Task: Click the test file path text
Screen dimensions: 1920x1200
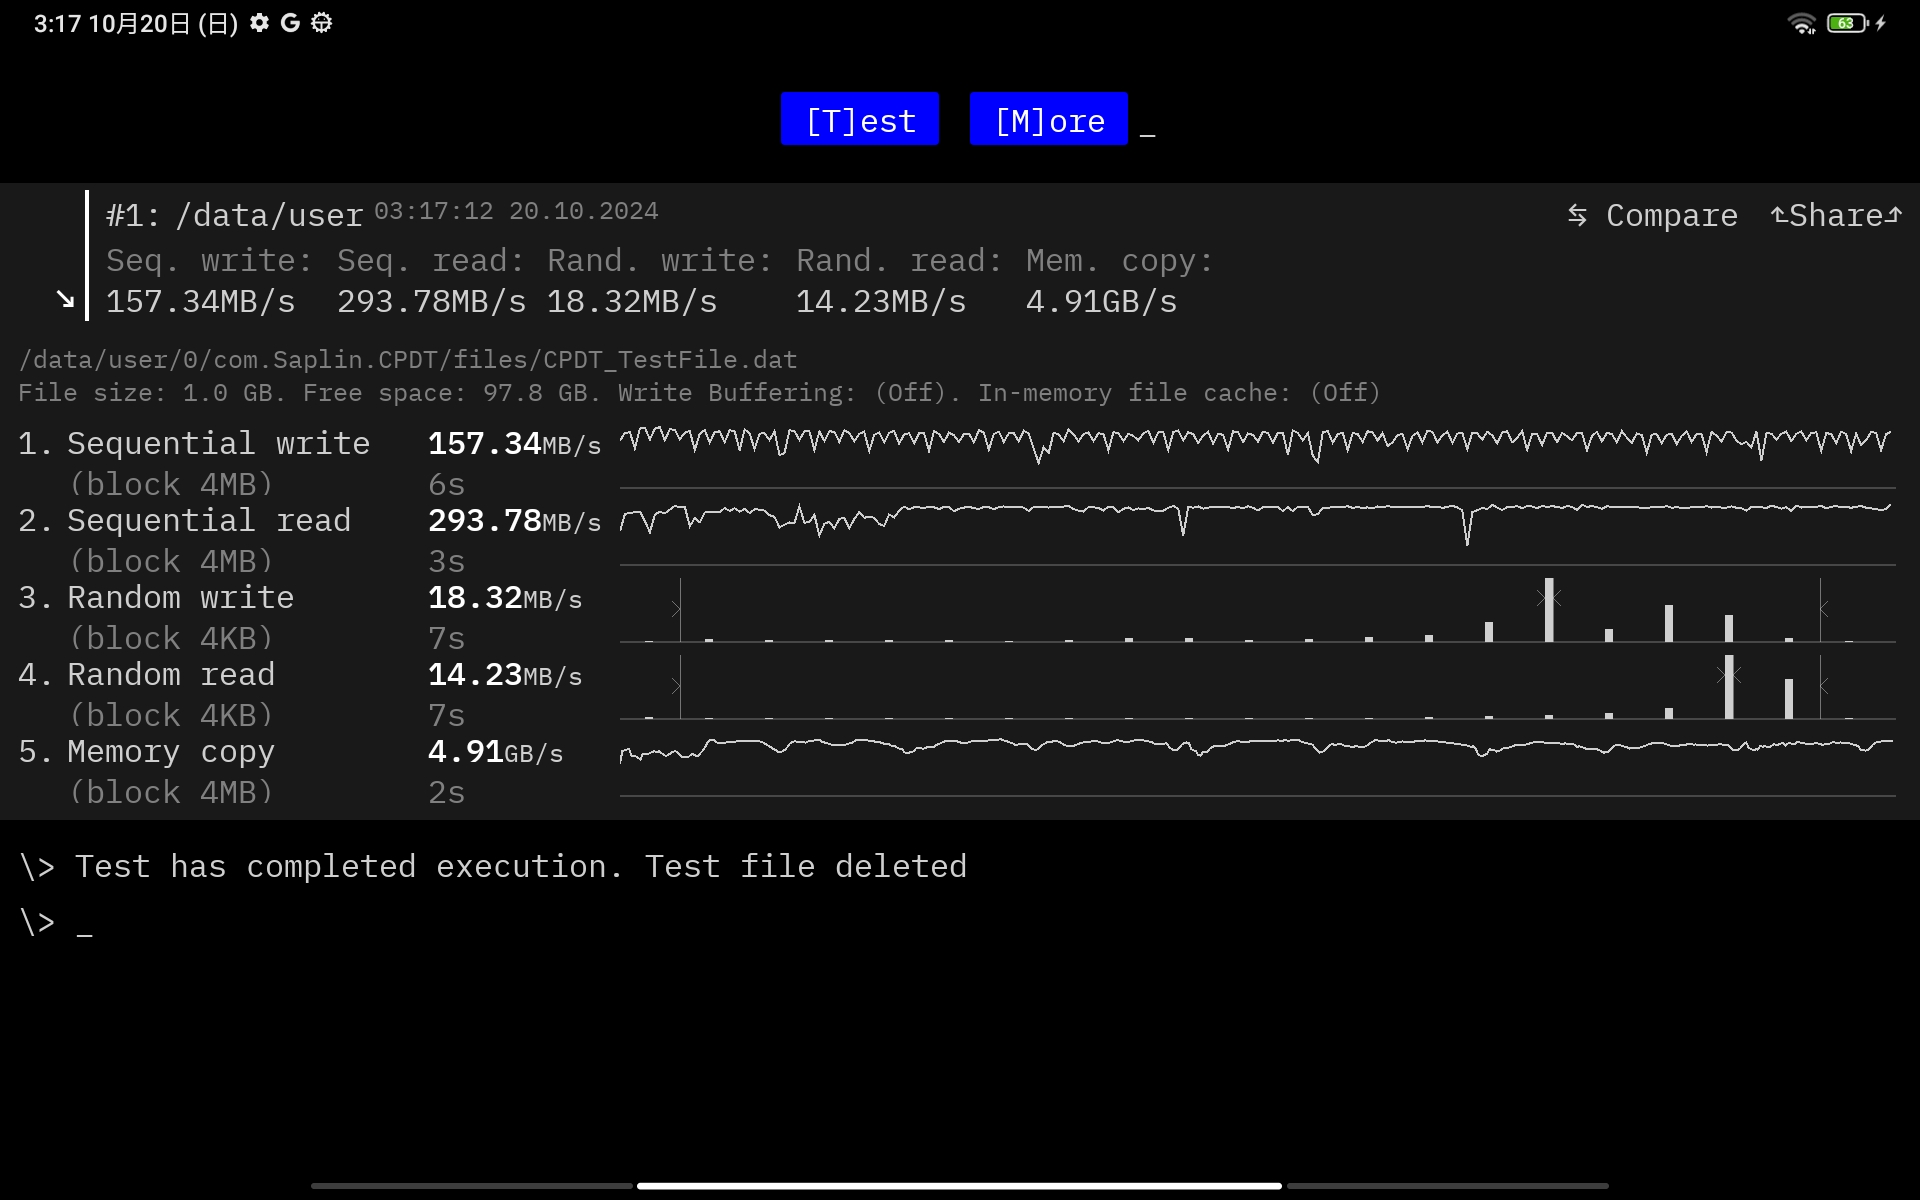Action: coord(408,360)
